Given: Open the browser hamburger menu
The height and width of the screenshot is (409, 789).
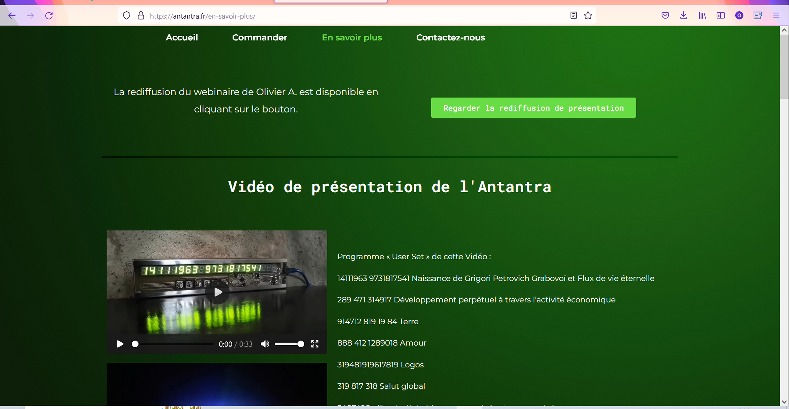Looking at the screenshot, I should pyautogui.click(x=776, y=16).
